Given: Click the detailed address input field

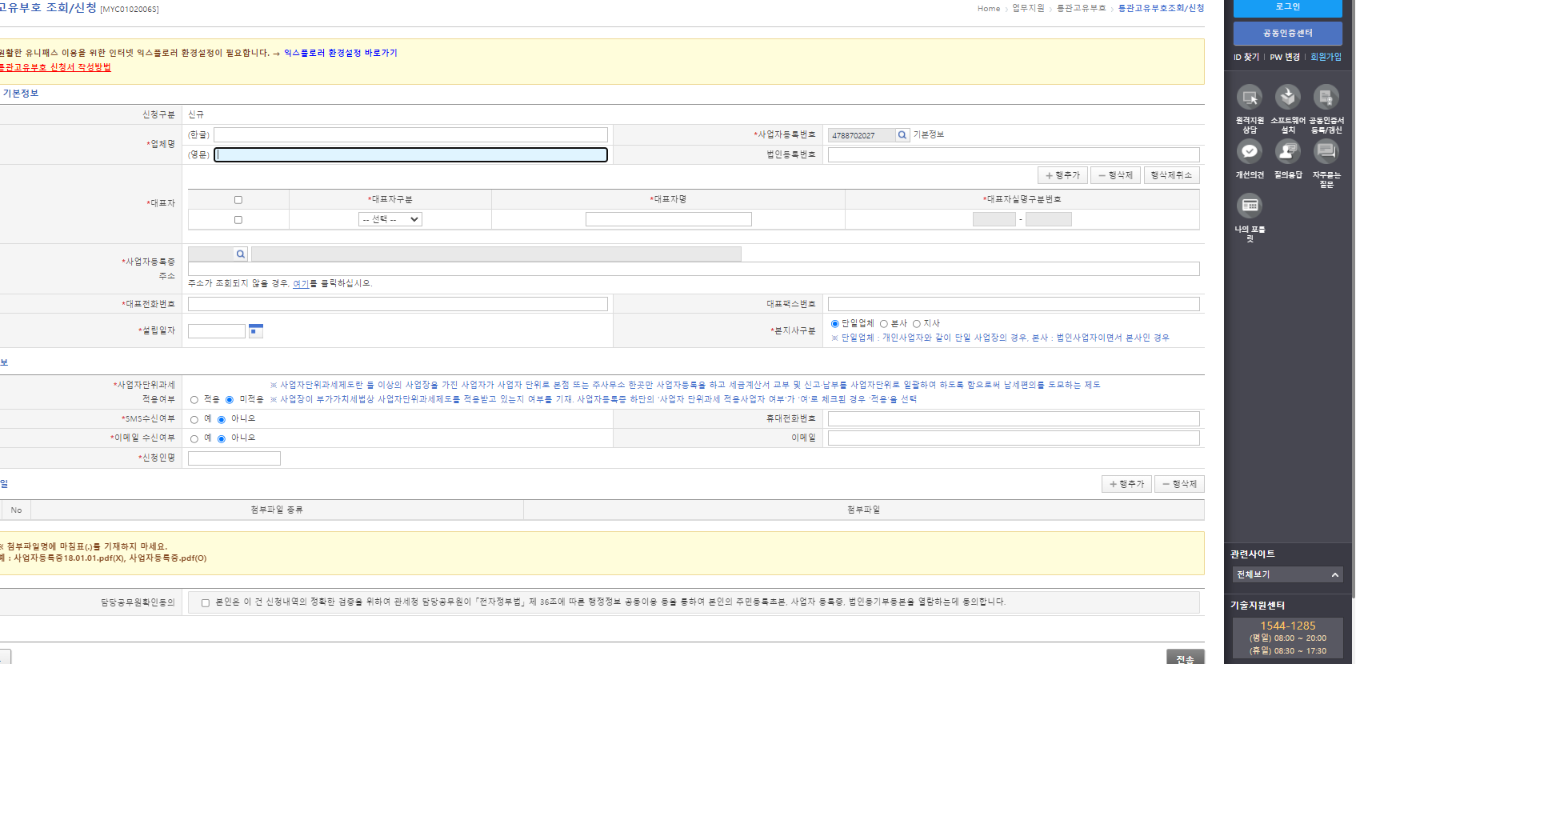Looking at the screenshot, I should tap(693, 269).
